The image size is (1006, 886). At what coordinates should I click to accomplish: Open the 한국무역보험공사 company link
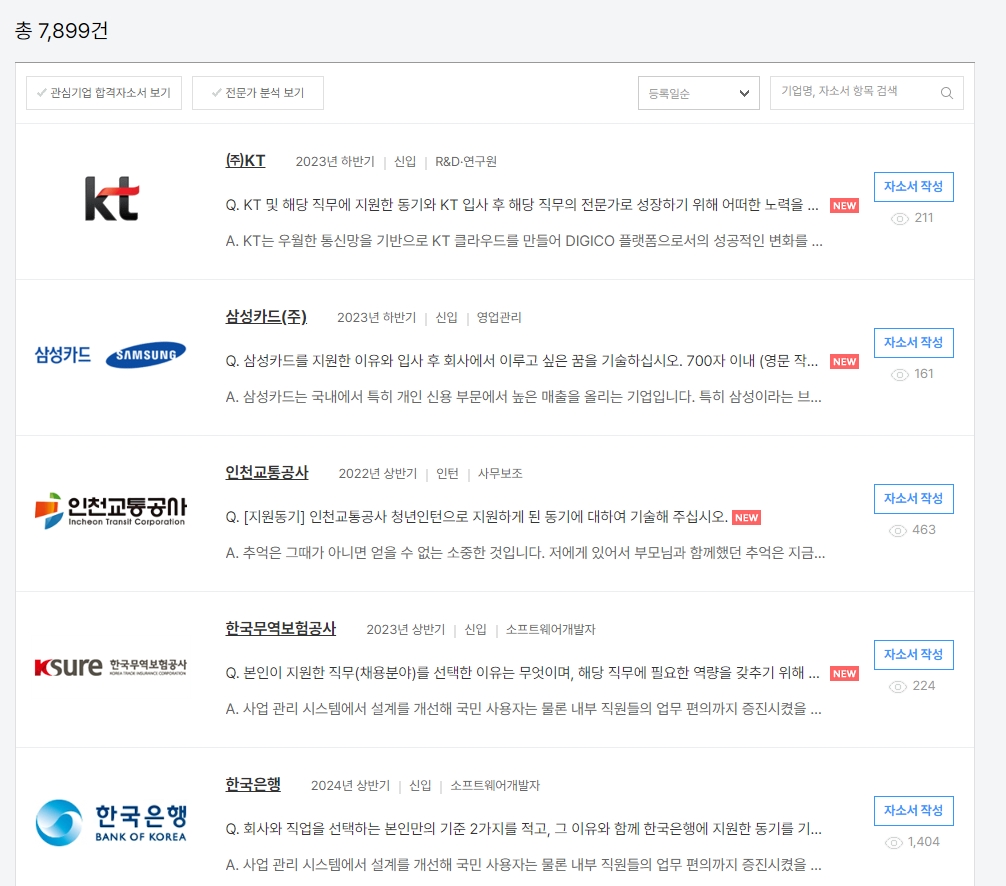[280, 628]
